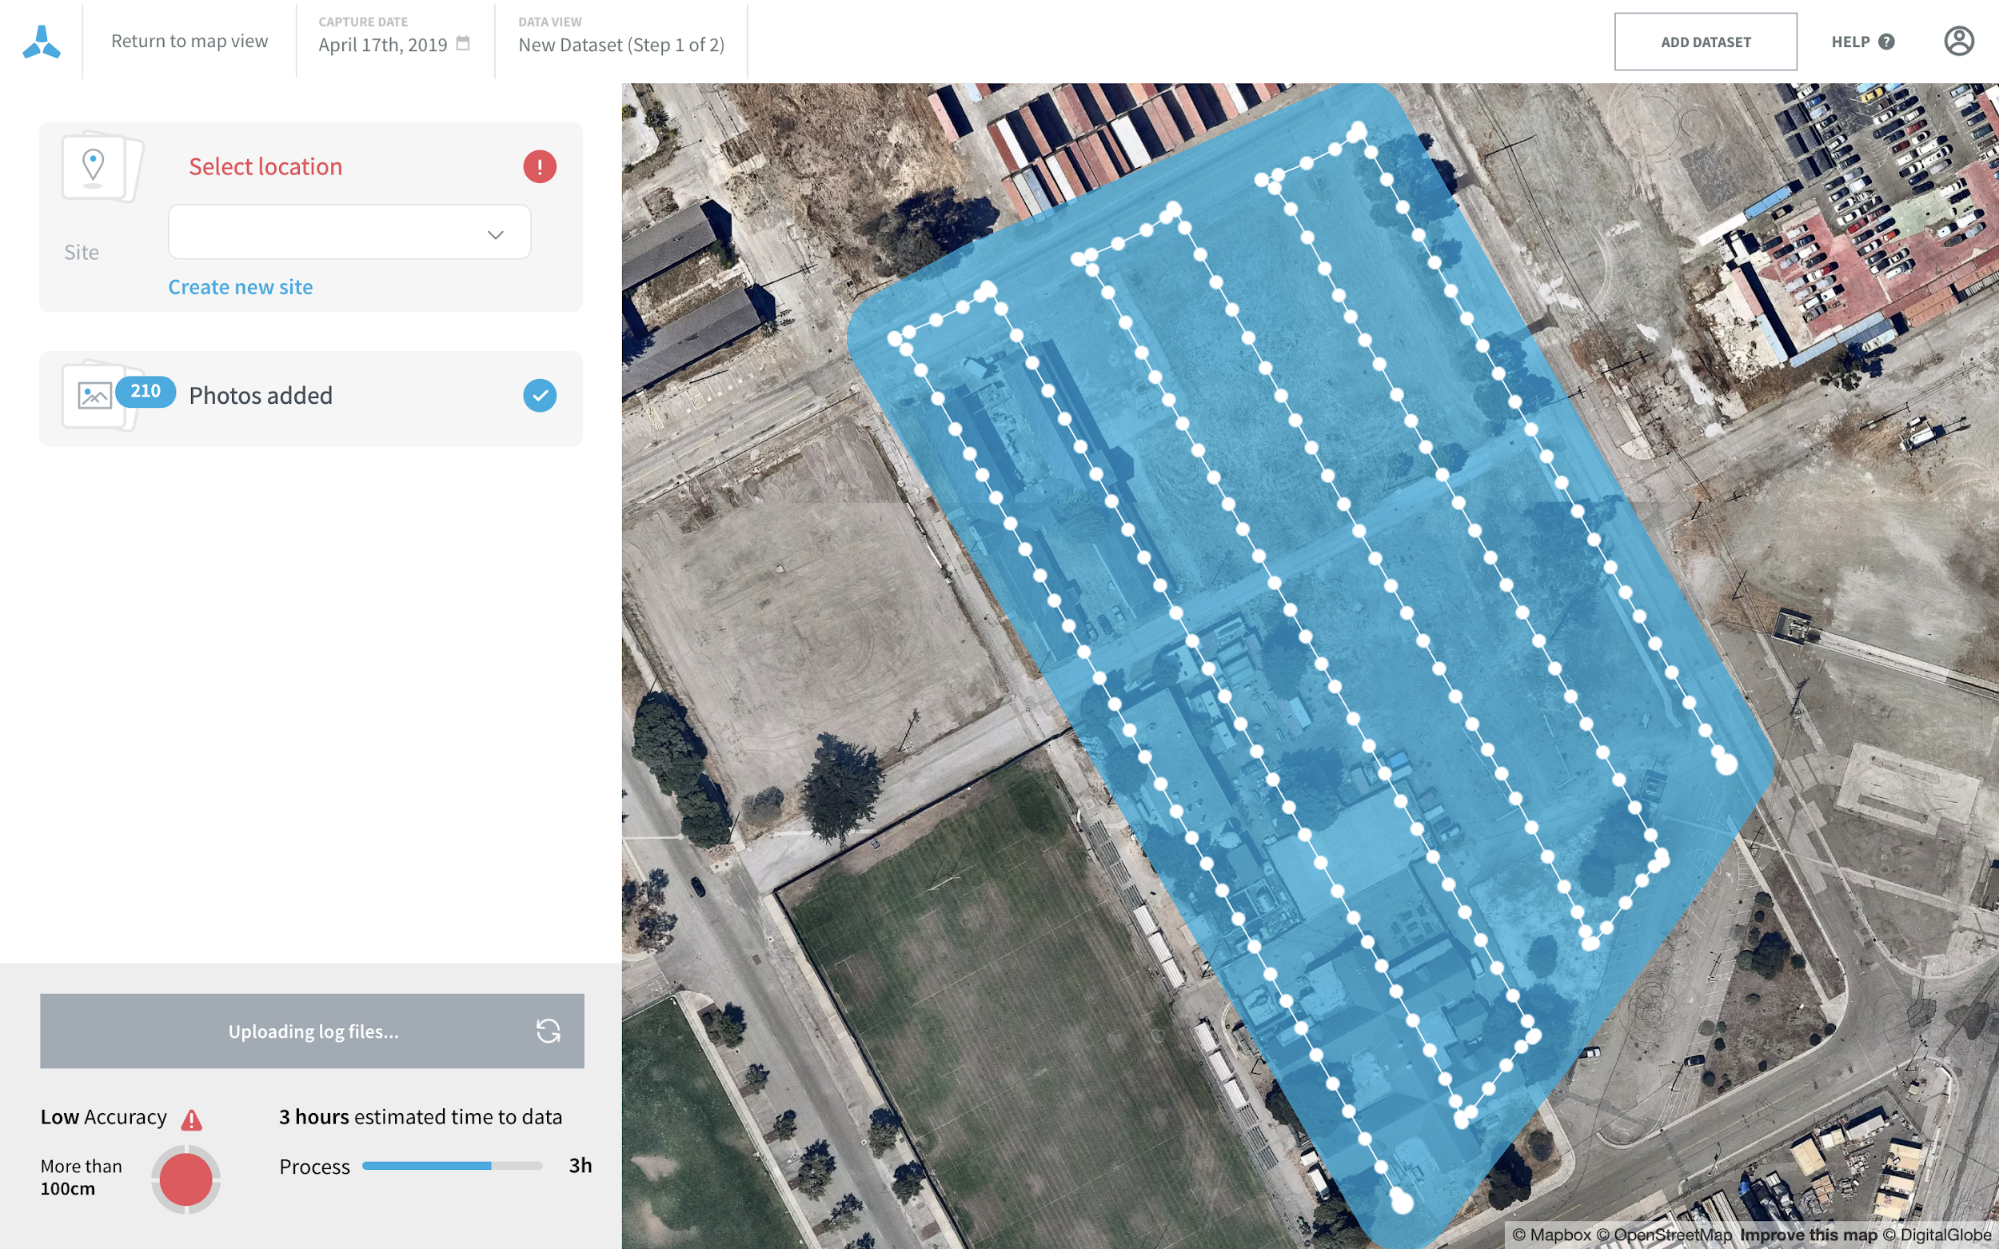This screenshot has width=1999, height=1249.
Task: Click the 3 hours estimated time text
Action: tap(420, 1117)
